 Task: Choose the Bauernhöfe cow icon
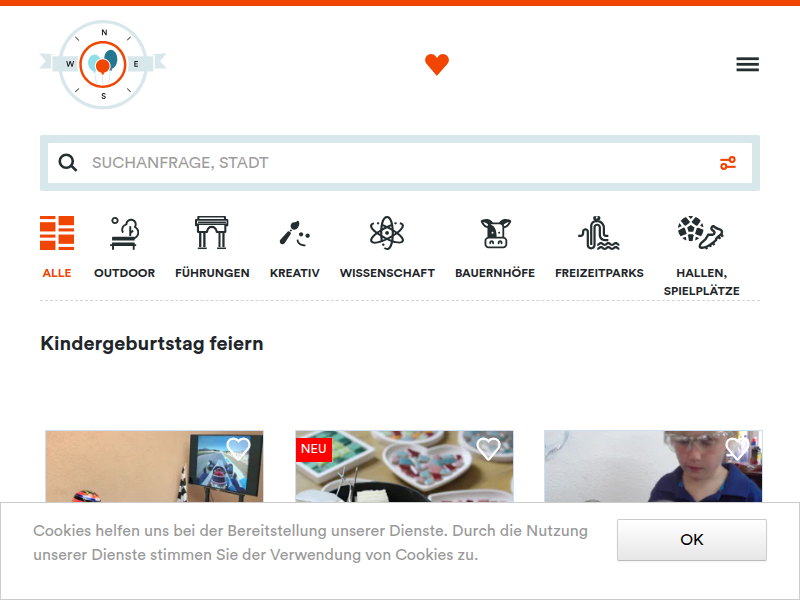495,233
